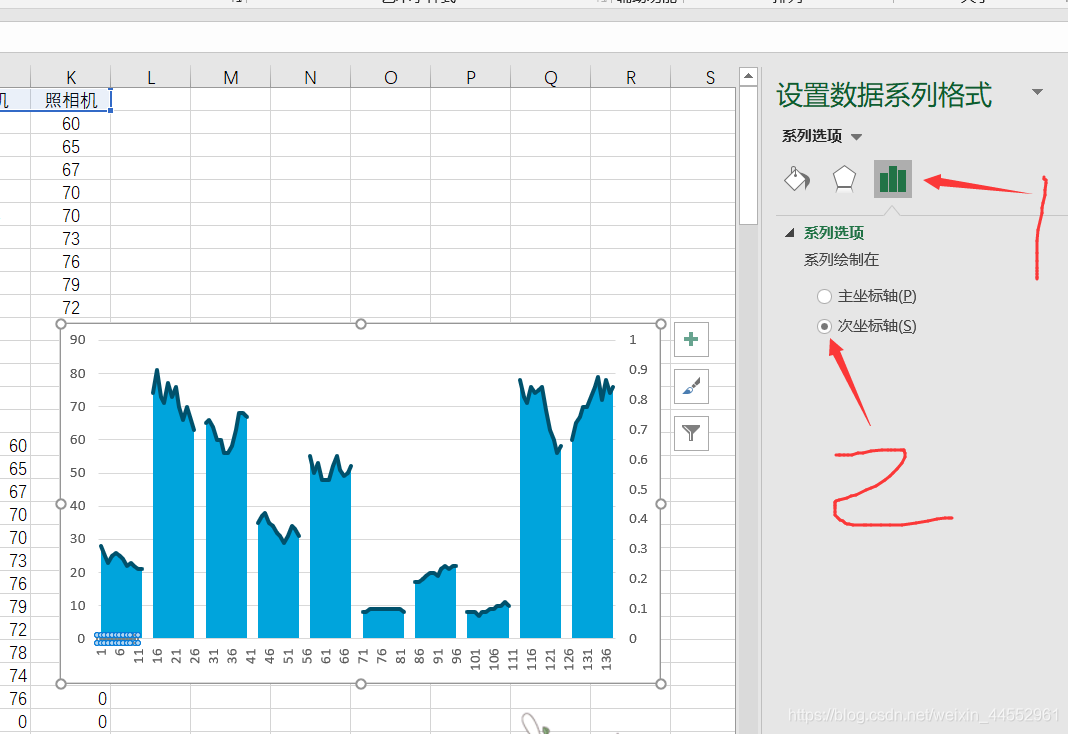Click the Chart Filters funnel button

tap(691, 433)
